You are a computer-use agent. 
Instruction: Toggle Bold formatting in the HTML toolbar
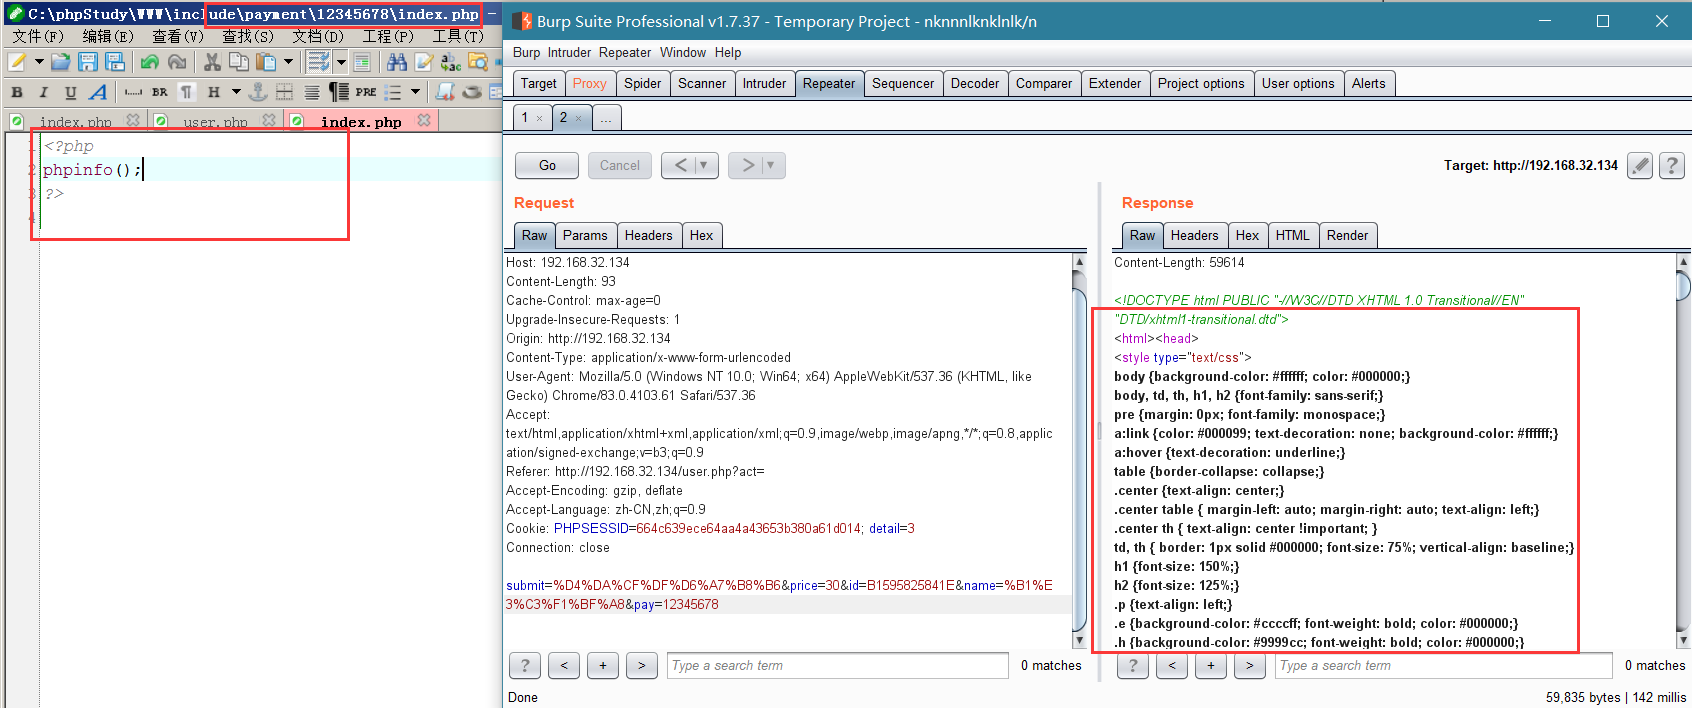16,92
